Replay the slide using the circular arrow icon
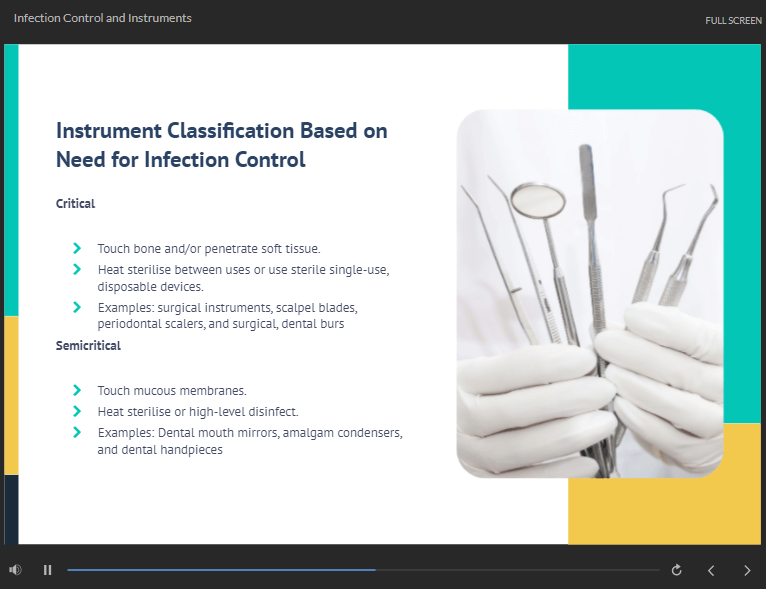Image resolution: width=766 pixels, height=589 pixels. 677,570
